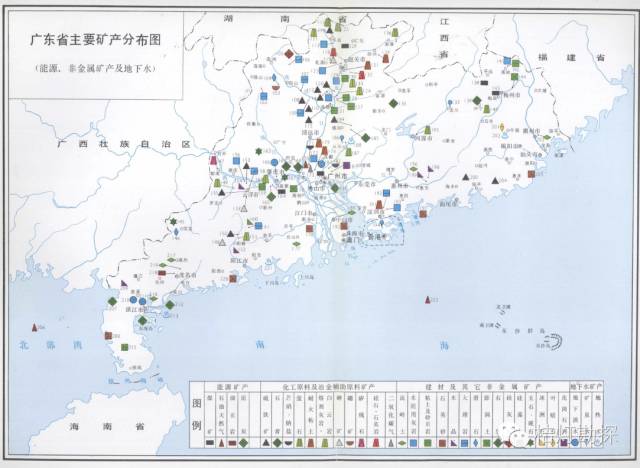The image size is (640, 468).
Task: Click the 地下水矿产 legend category heading
Action: click(x=586, y=387)
